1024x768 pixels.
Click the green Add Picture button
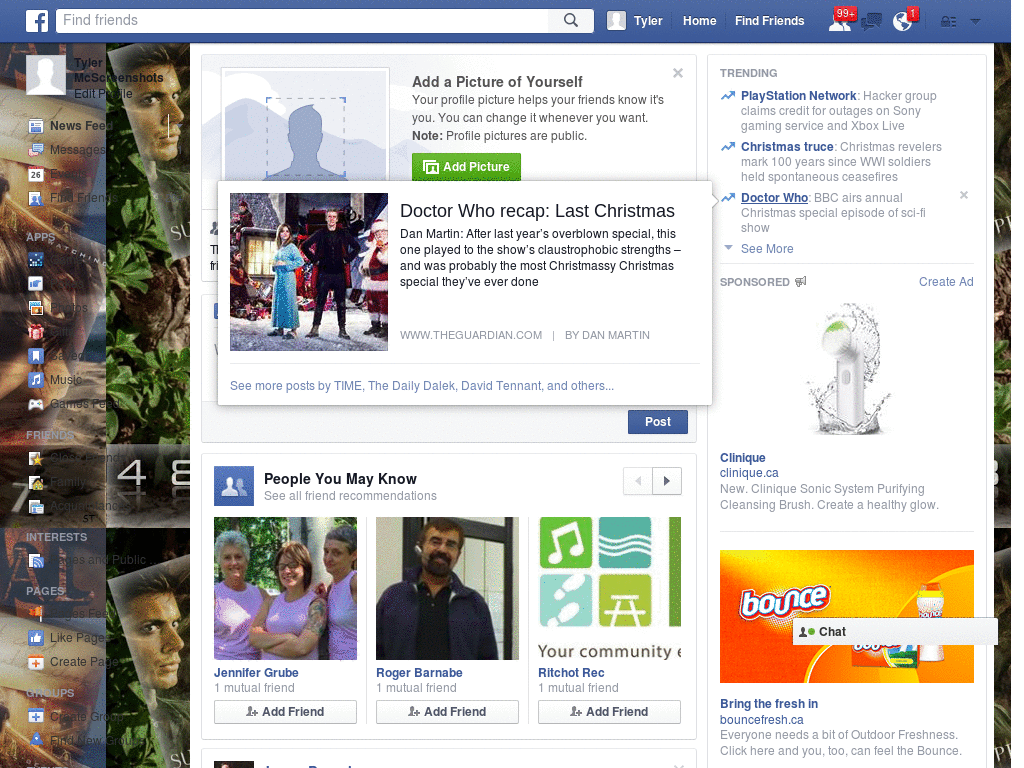466,167
